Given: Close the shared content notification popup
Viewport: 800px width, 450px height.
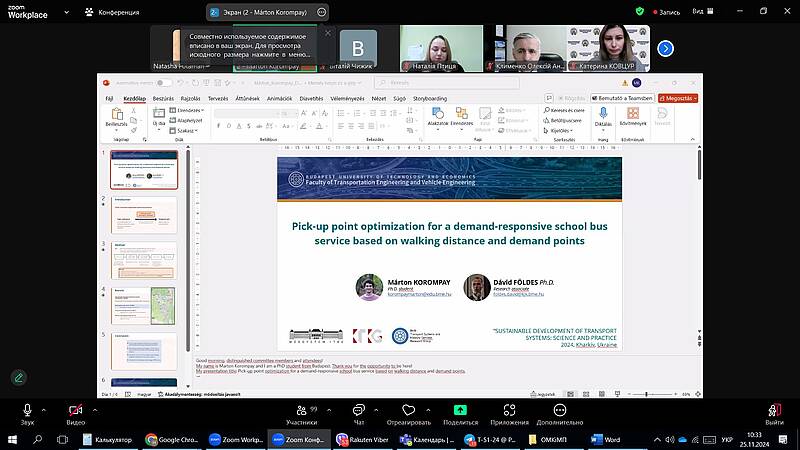Looking at the screenshot, I should [328, 33].
